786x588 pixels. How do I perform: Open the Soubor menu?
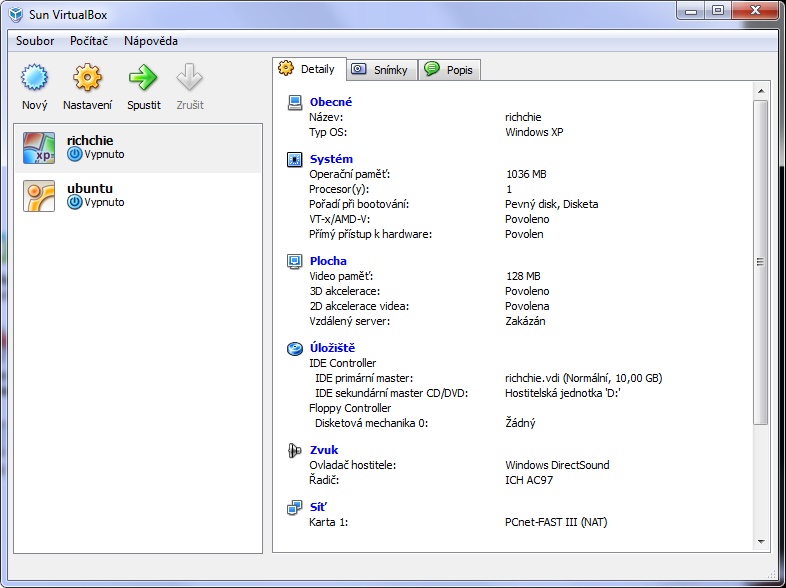coord(35,41)
